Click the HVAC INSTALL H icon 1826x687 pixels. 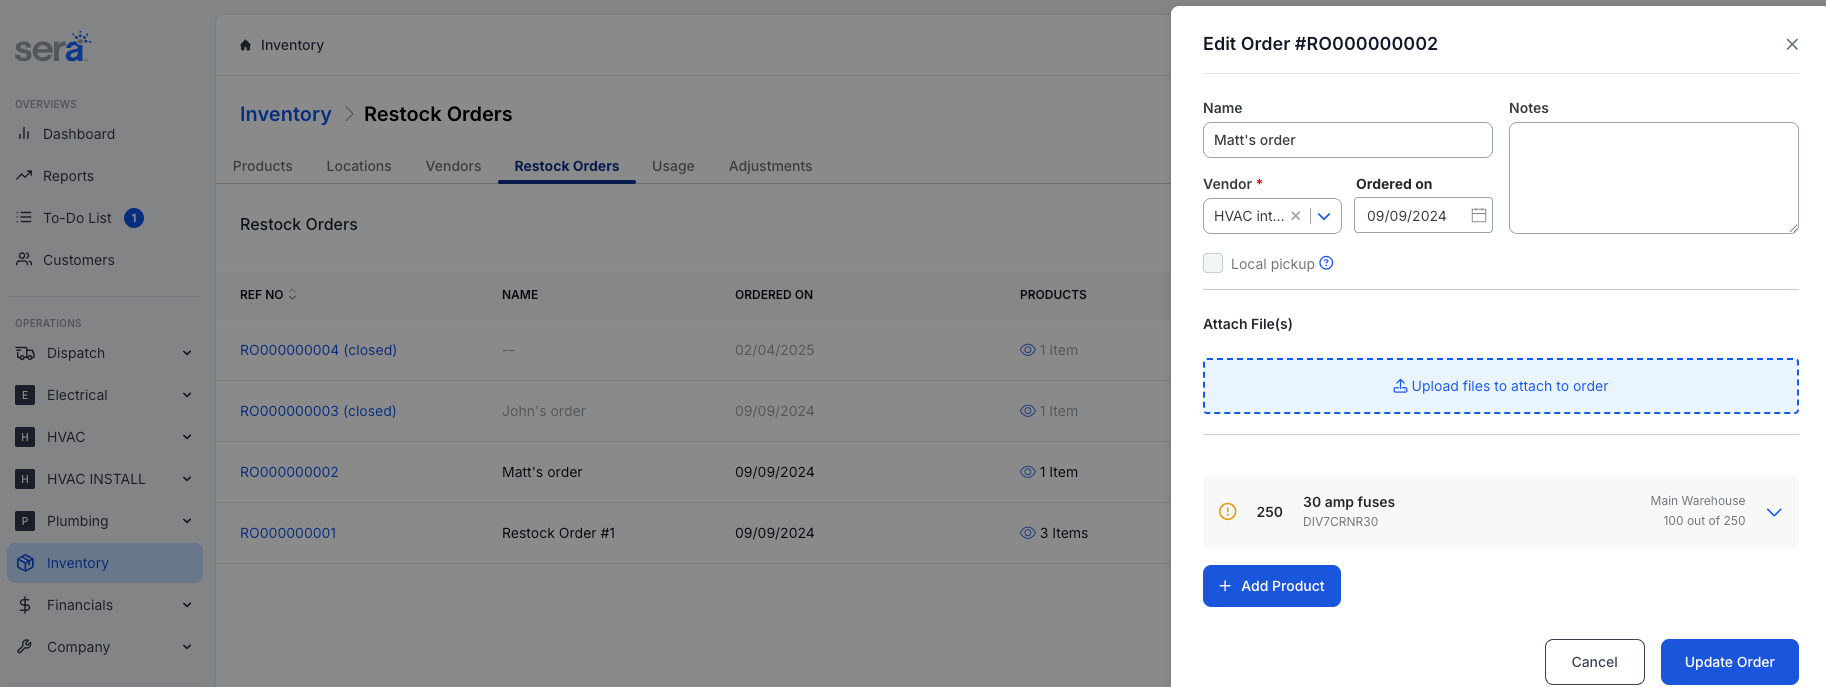pos(25,479)
